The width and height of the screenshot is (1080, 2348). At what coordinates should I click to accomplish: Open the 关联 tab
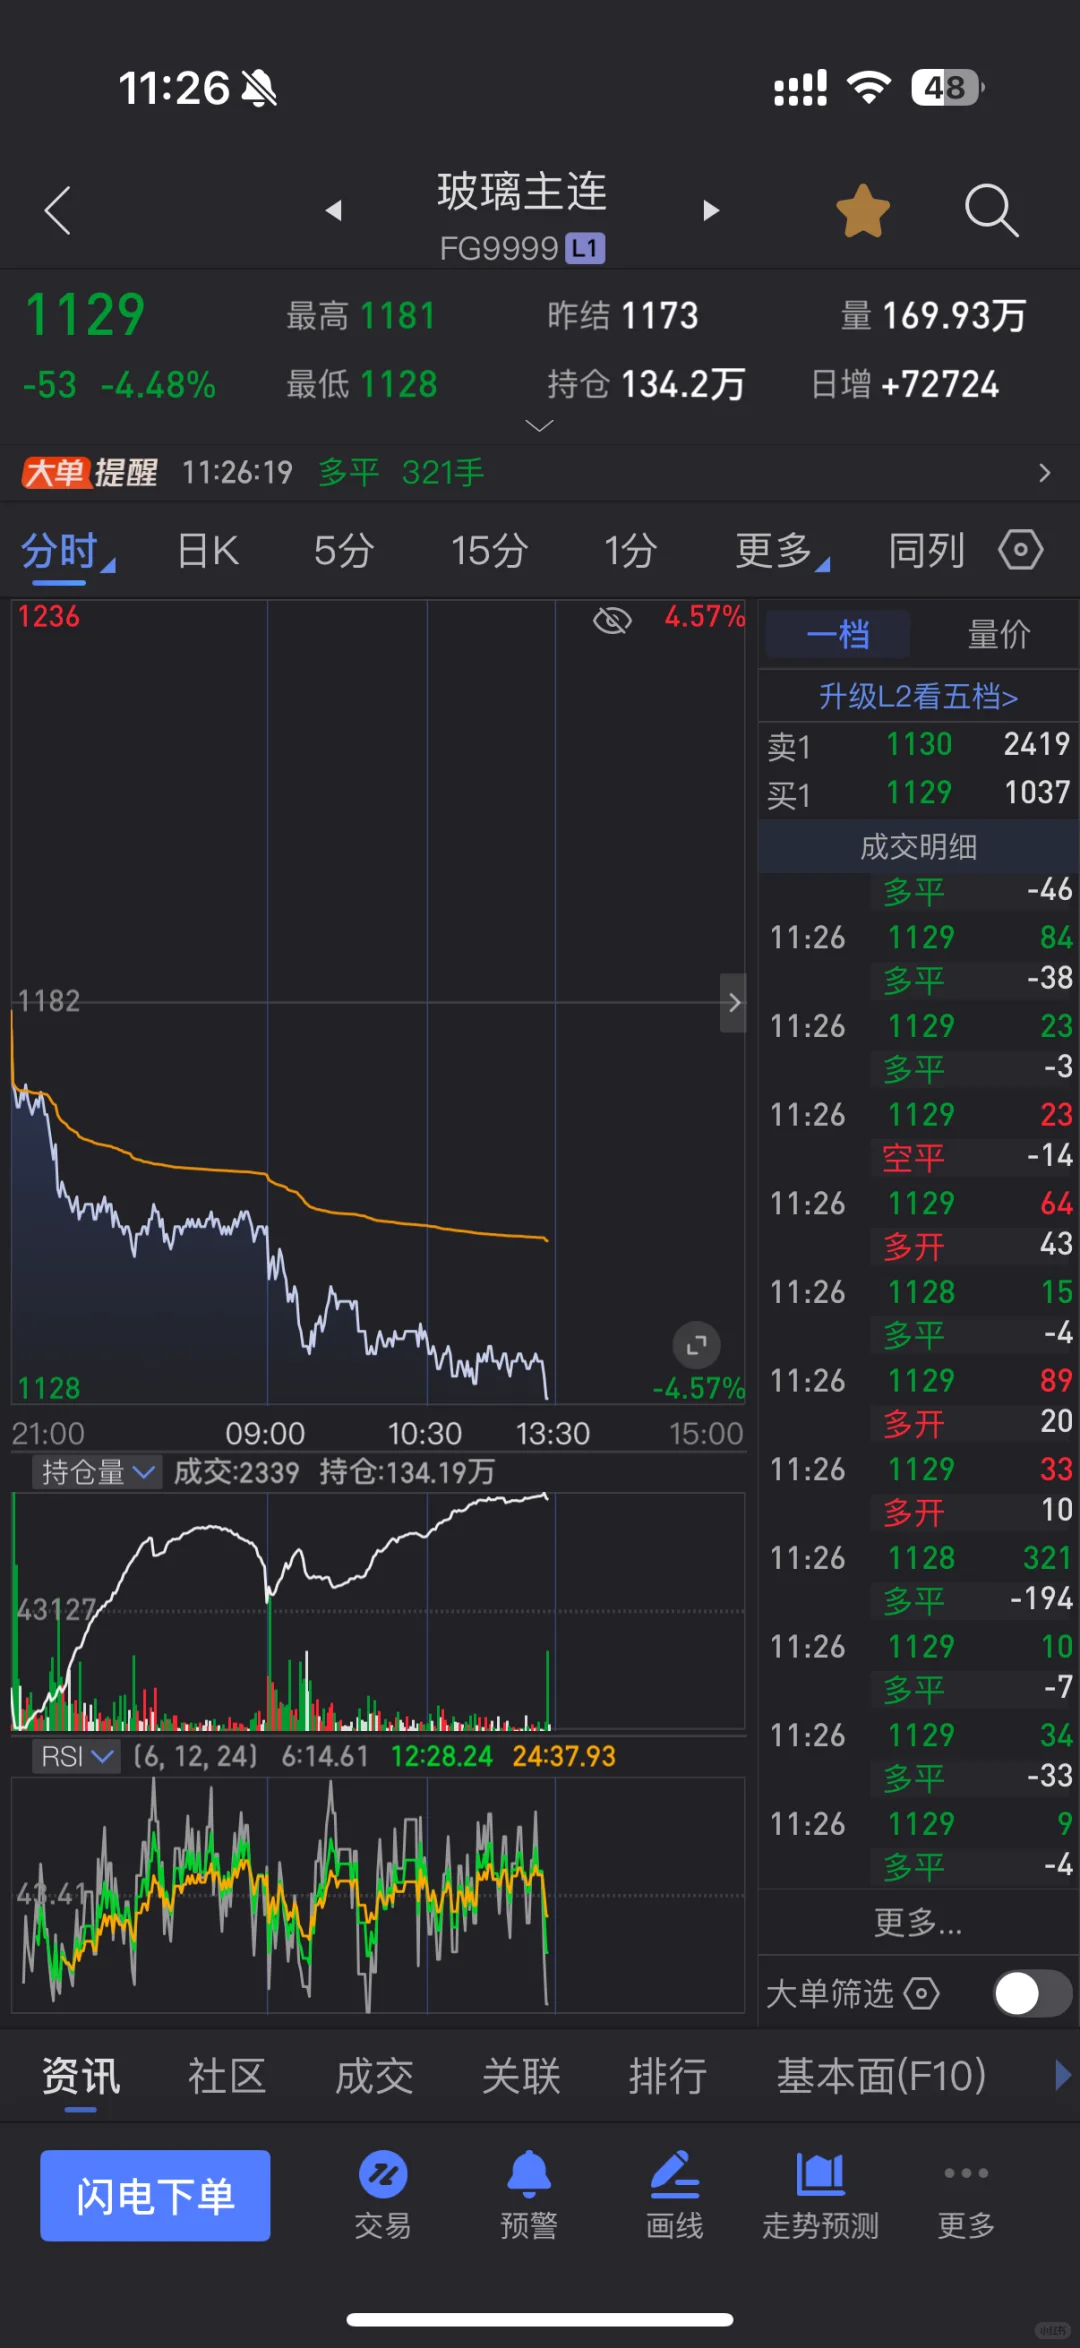521,2077
